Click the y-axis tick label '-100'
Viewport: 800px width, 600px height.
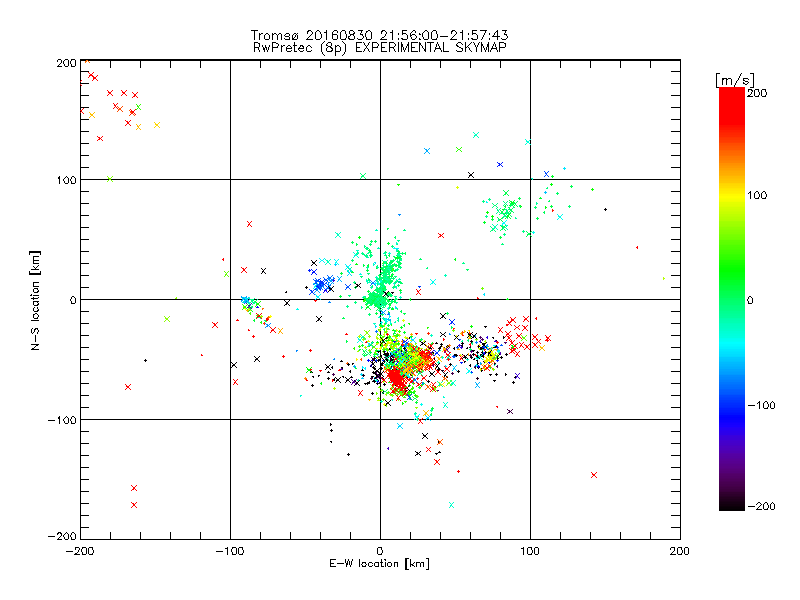point(62,420)
